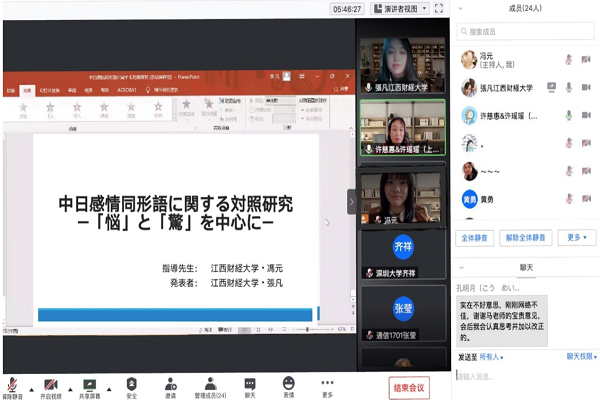Click the 解除静音 microphone icon
The height and width of the screenshot is (400, 600).
[13, 384]
